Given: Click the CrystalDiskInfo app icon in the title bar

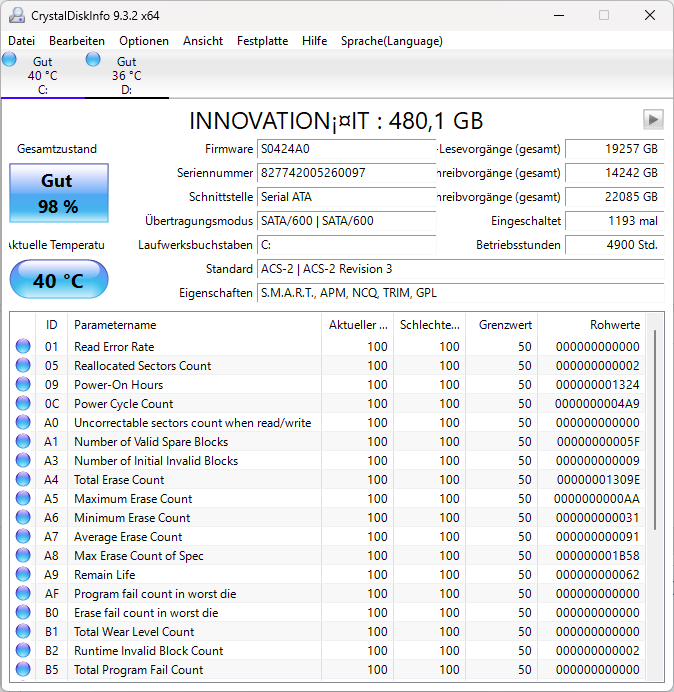Looking at the screenshot, I should [17, 15].
